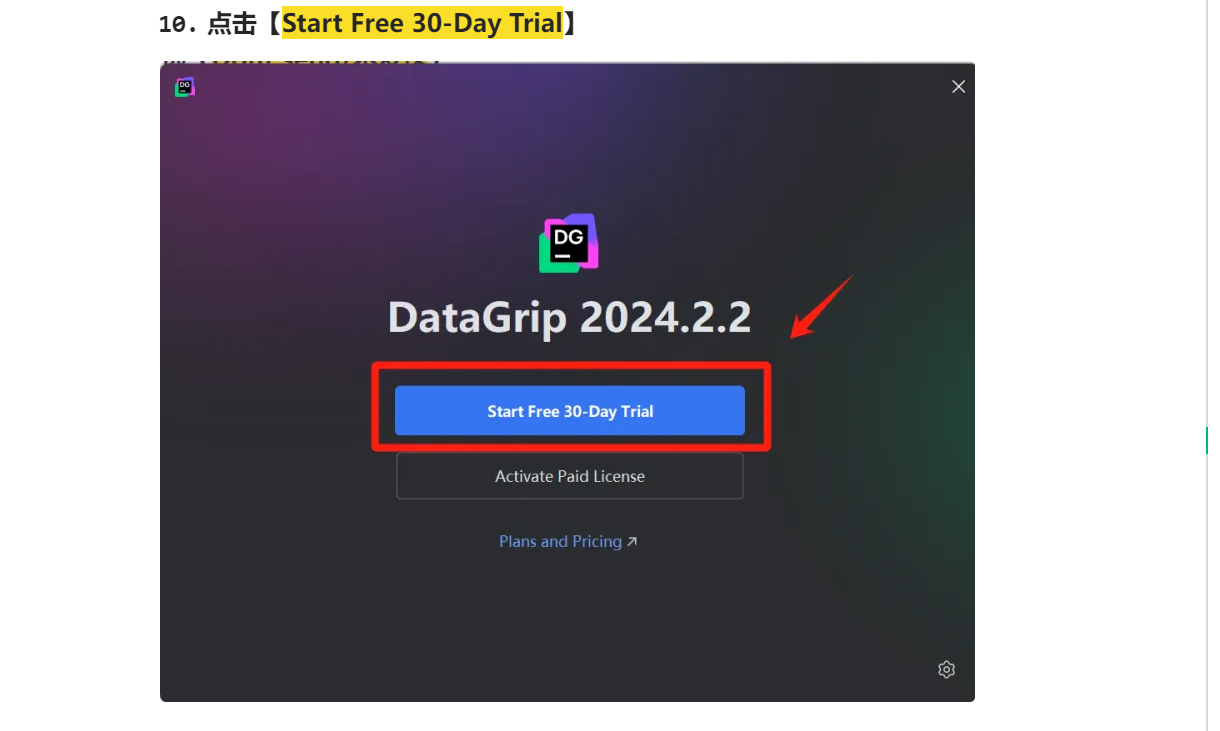Open the settings gear in the dialog
Image resolution: width=1220 pixels, height=731 pixels.
(x=946, y=669)
